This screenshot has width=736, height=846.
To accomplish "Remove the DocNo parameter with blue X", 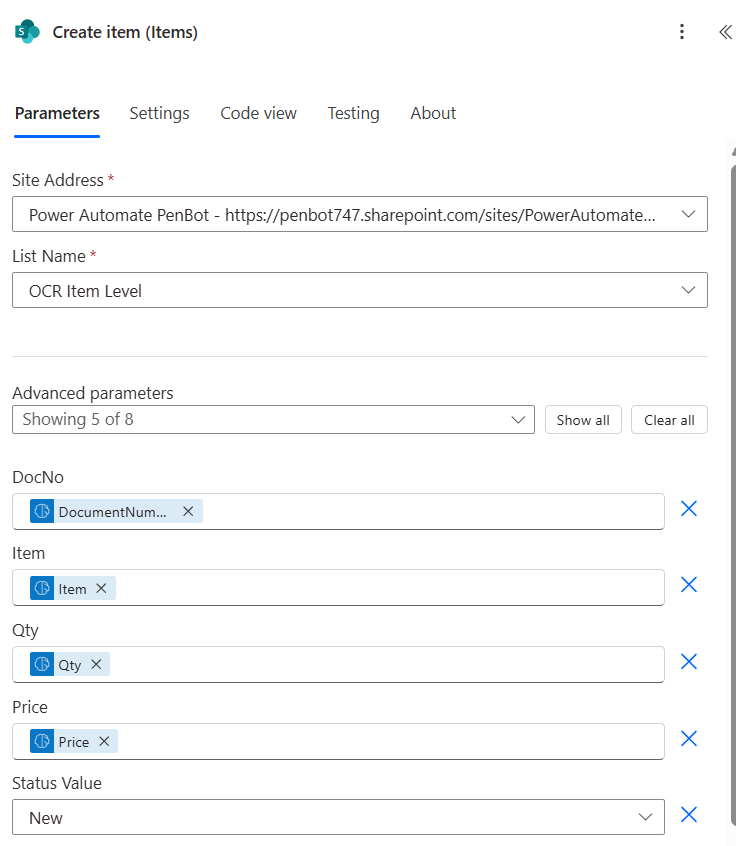I will [x=689, y=509].
